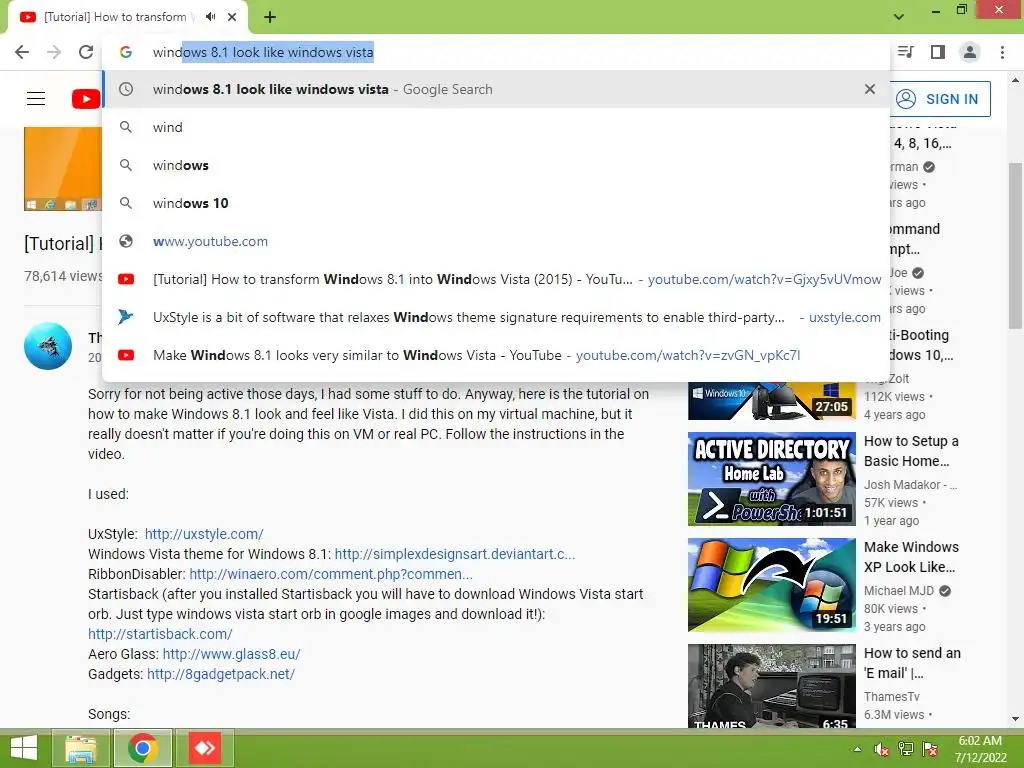Click the muted volume tray icon

pyautogui.click(x=881, y=749)
